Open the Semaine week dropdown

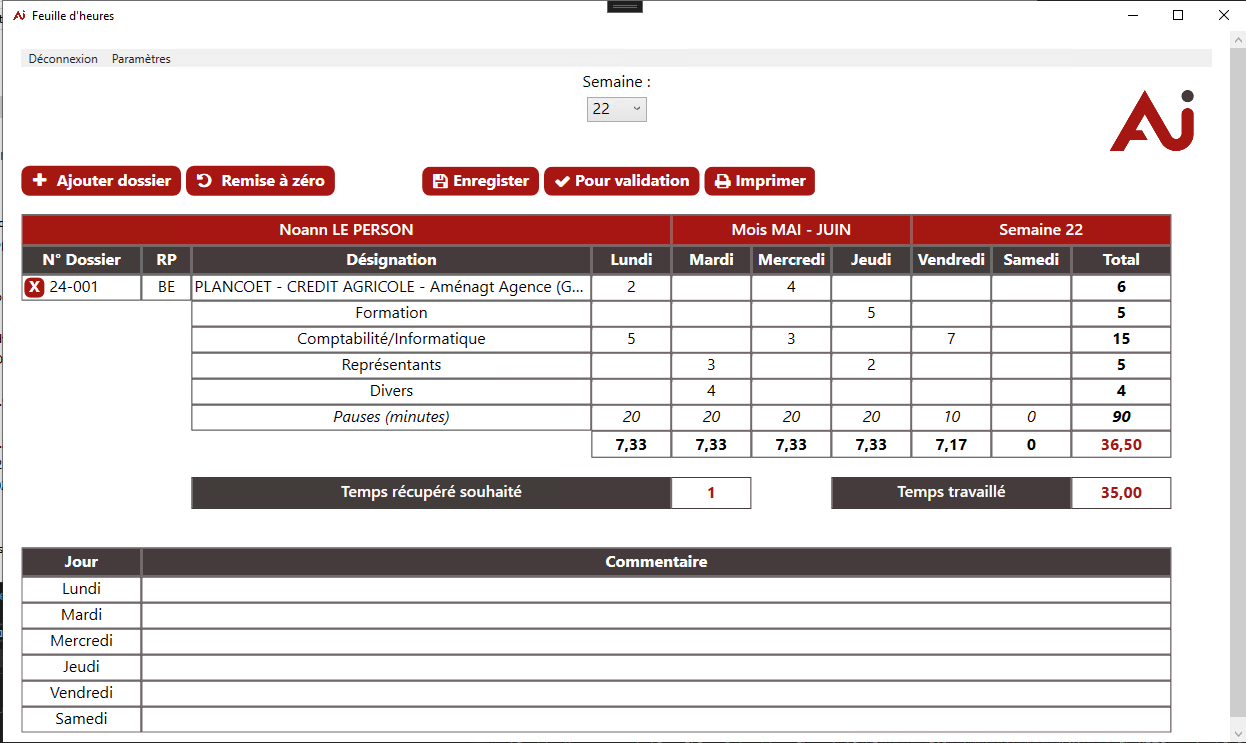[x=616, y=109]
